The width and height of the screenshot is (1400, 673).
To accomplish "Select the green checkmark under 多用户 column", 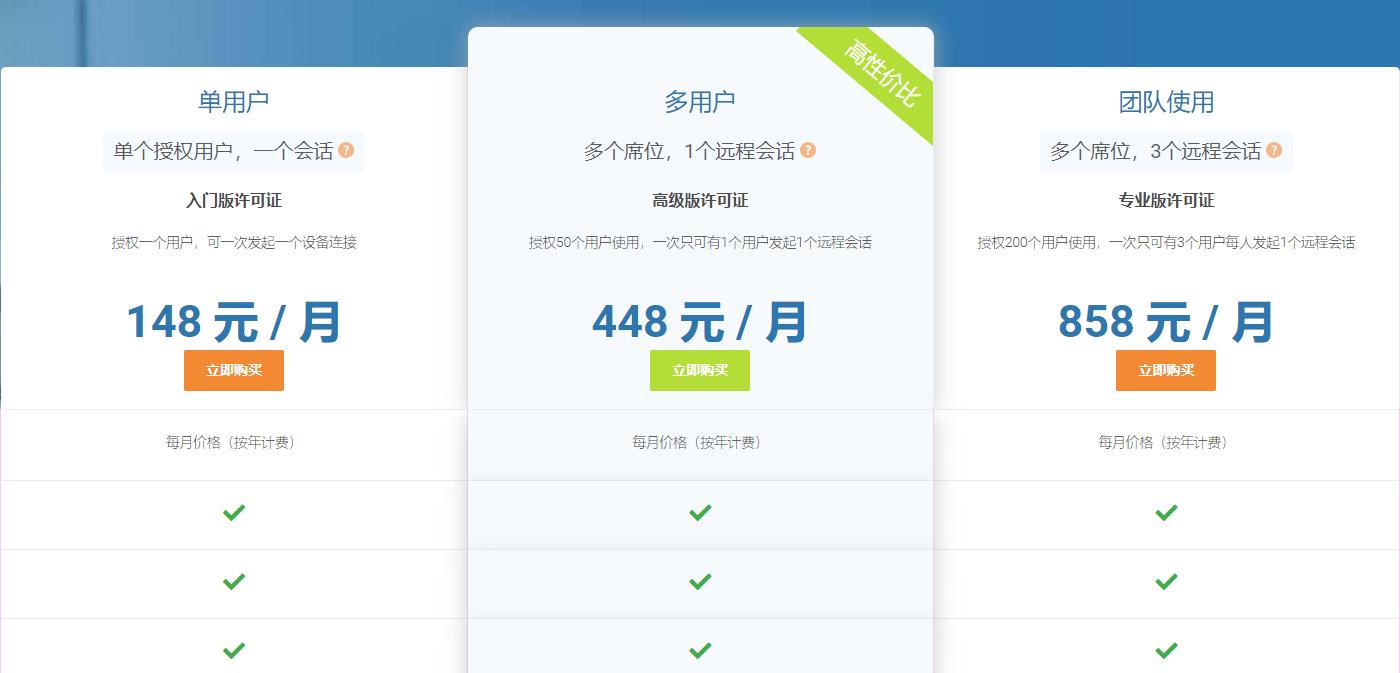I will click(x=700, y=512).
